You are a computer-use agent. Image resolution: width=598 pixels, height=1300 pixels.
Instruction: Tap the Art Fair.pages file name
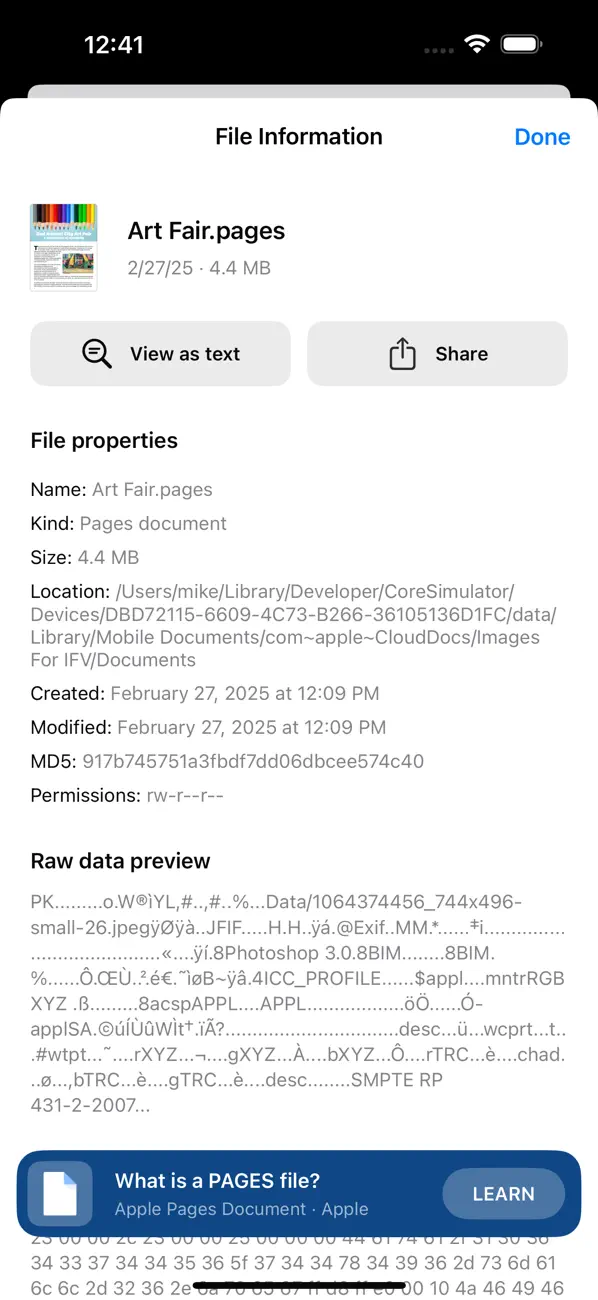[x=206, y=230]
